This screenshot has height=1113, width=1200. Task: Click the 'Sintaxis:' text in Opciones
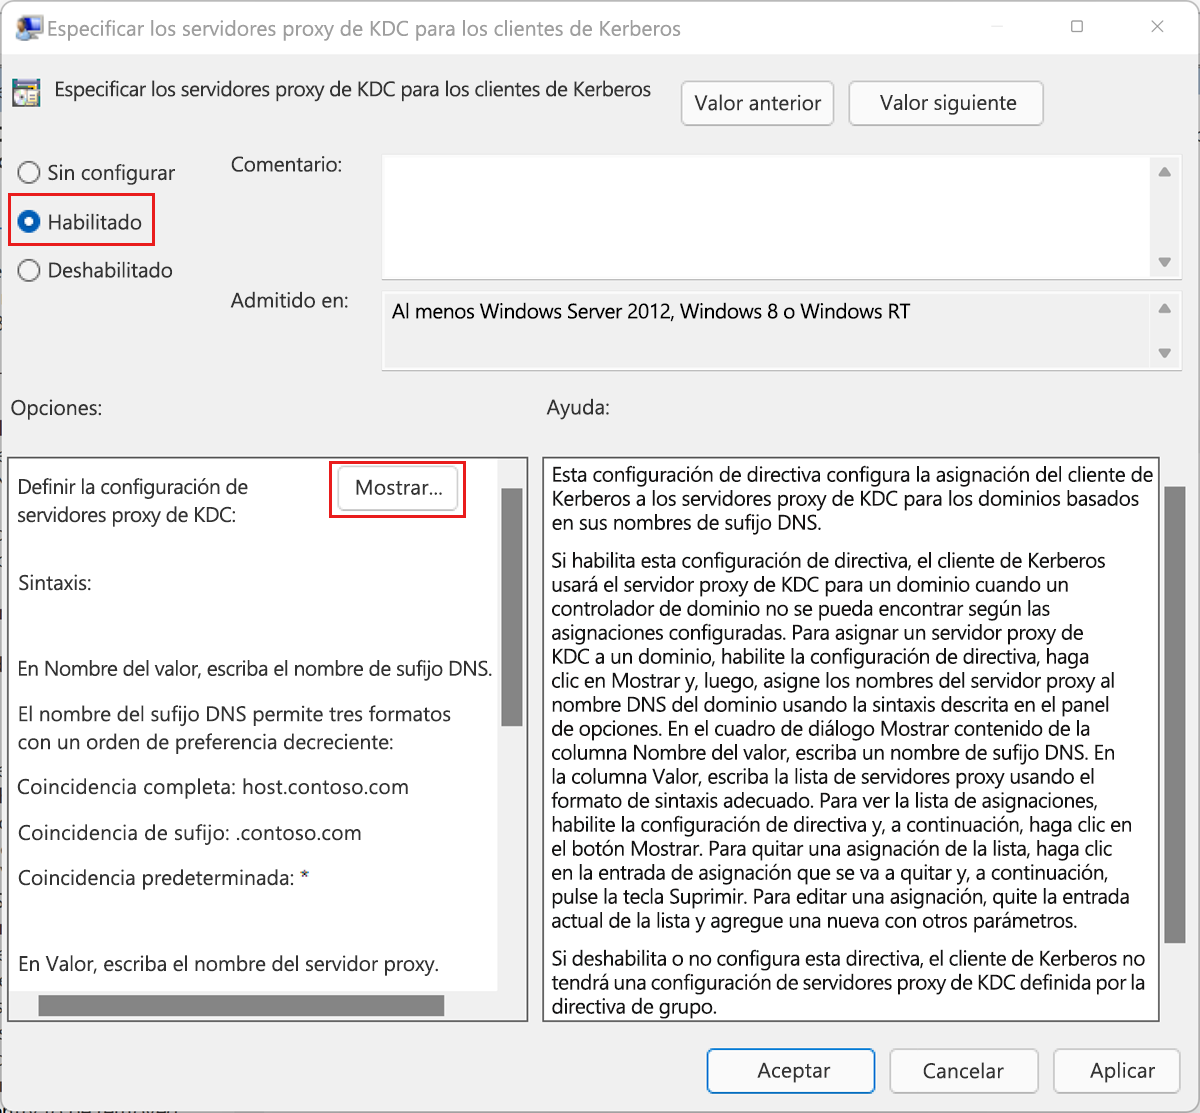(55, 583)
